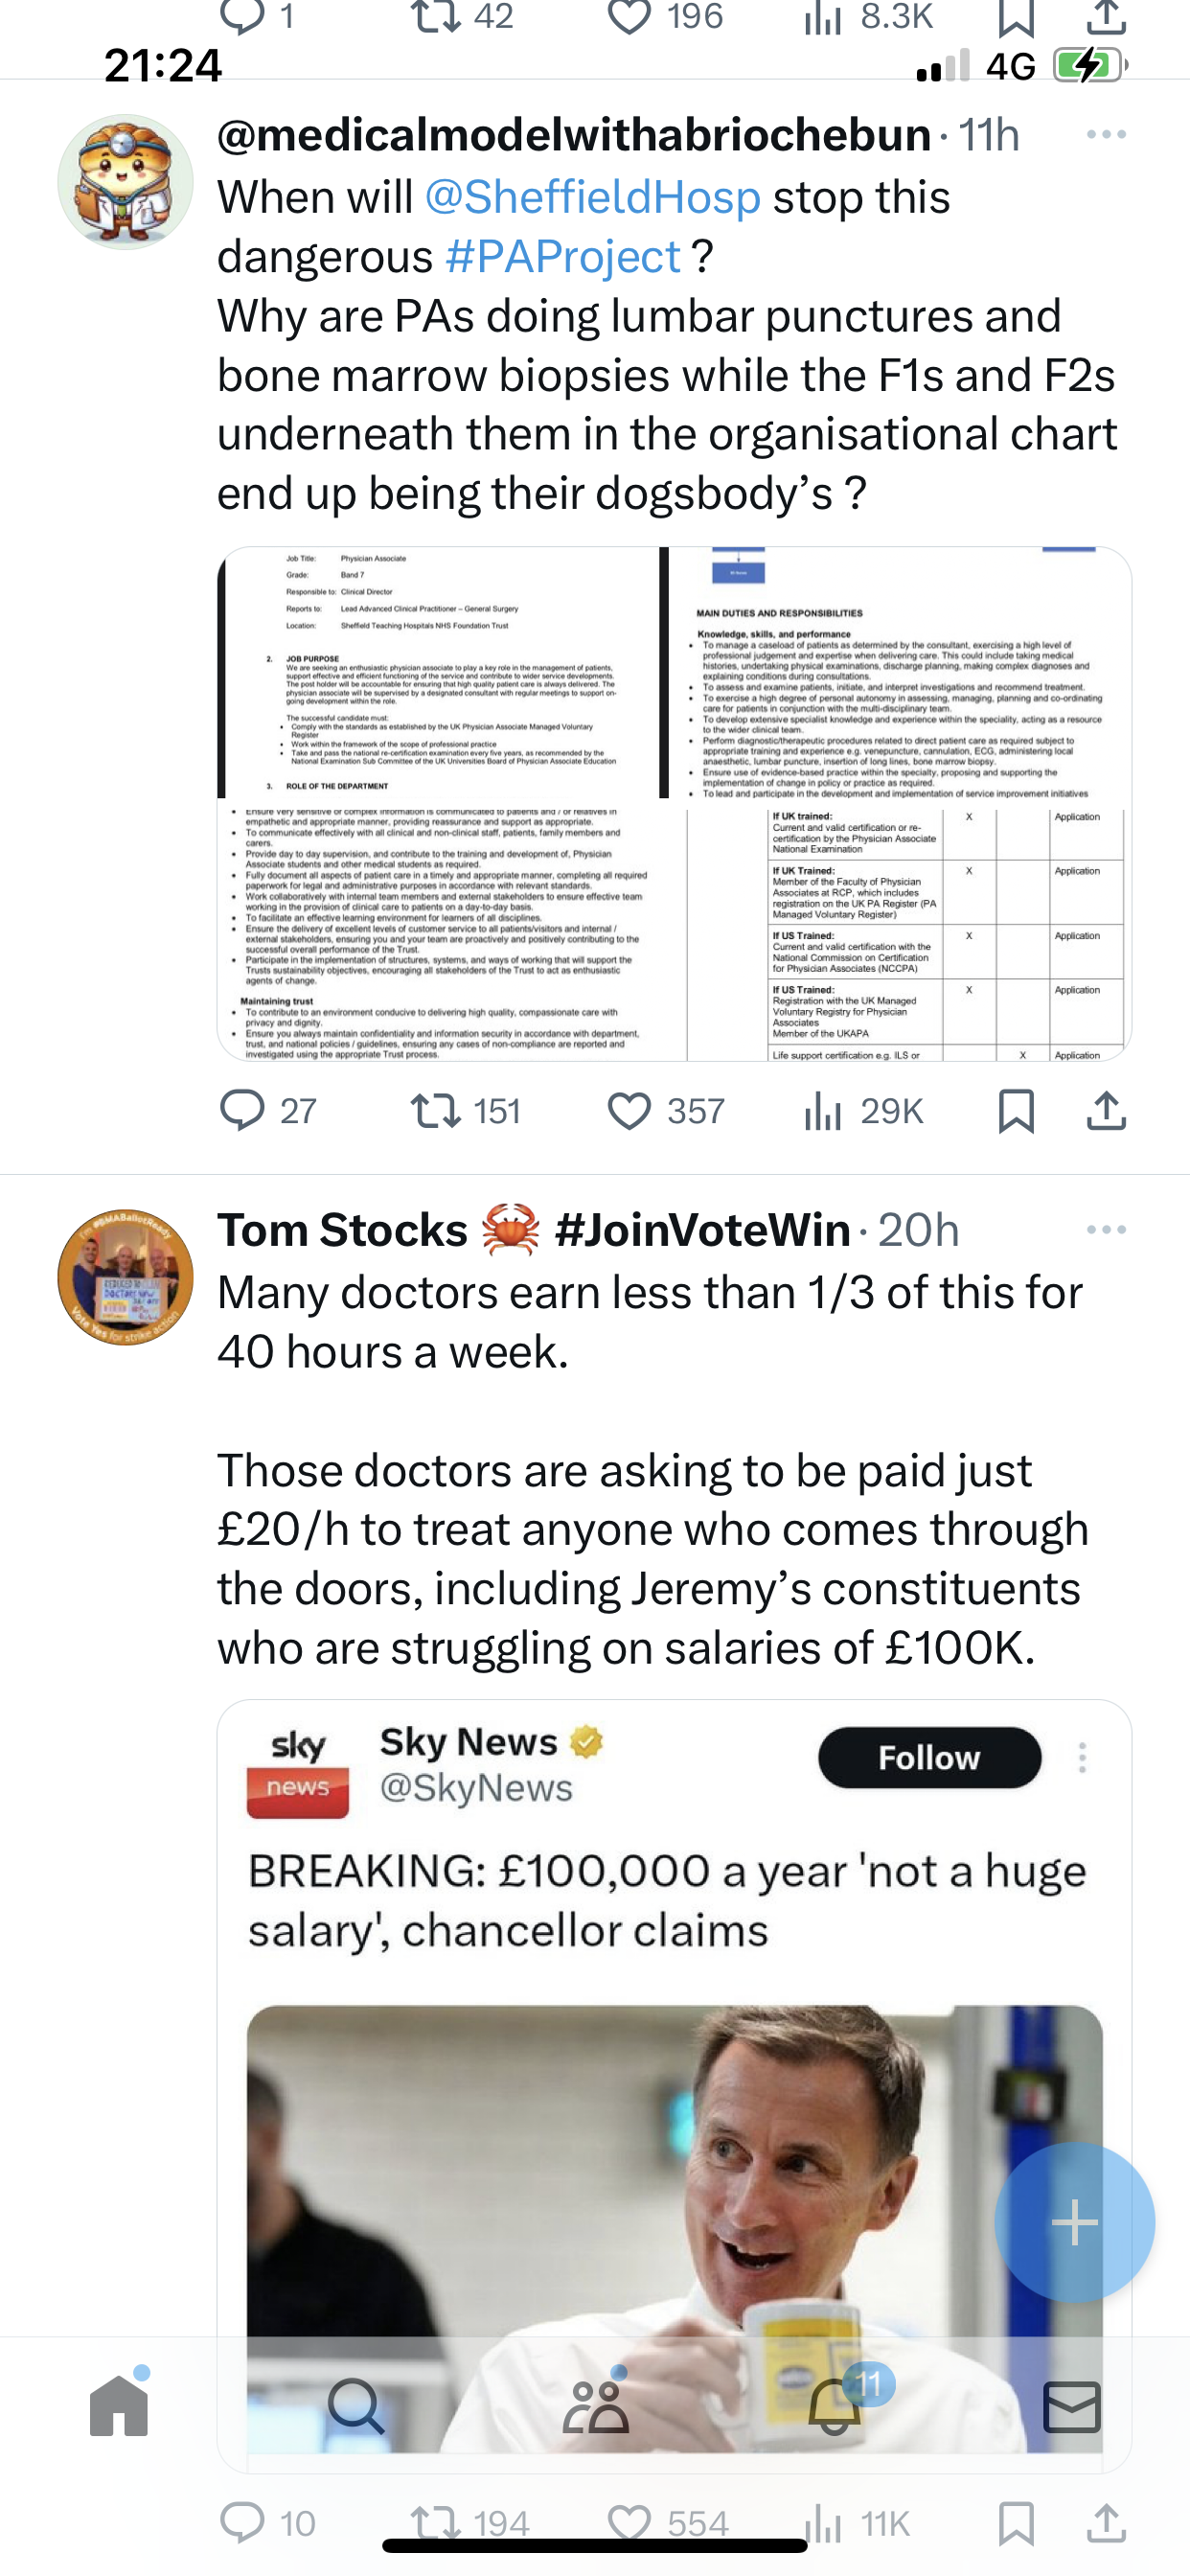
Task: Open the @SheffieldHosp mention link
Action: click(593, 197)
